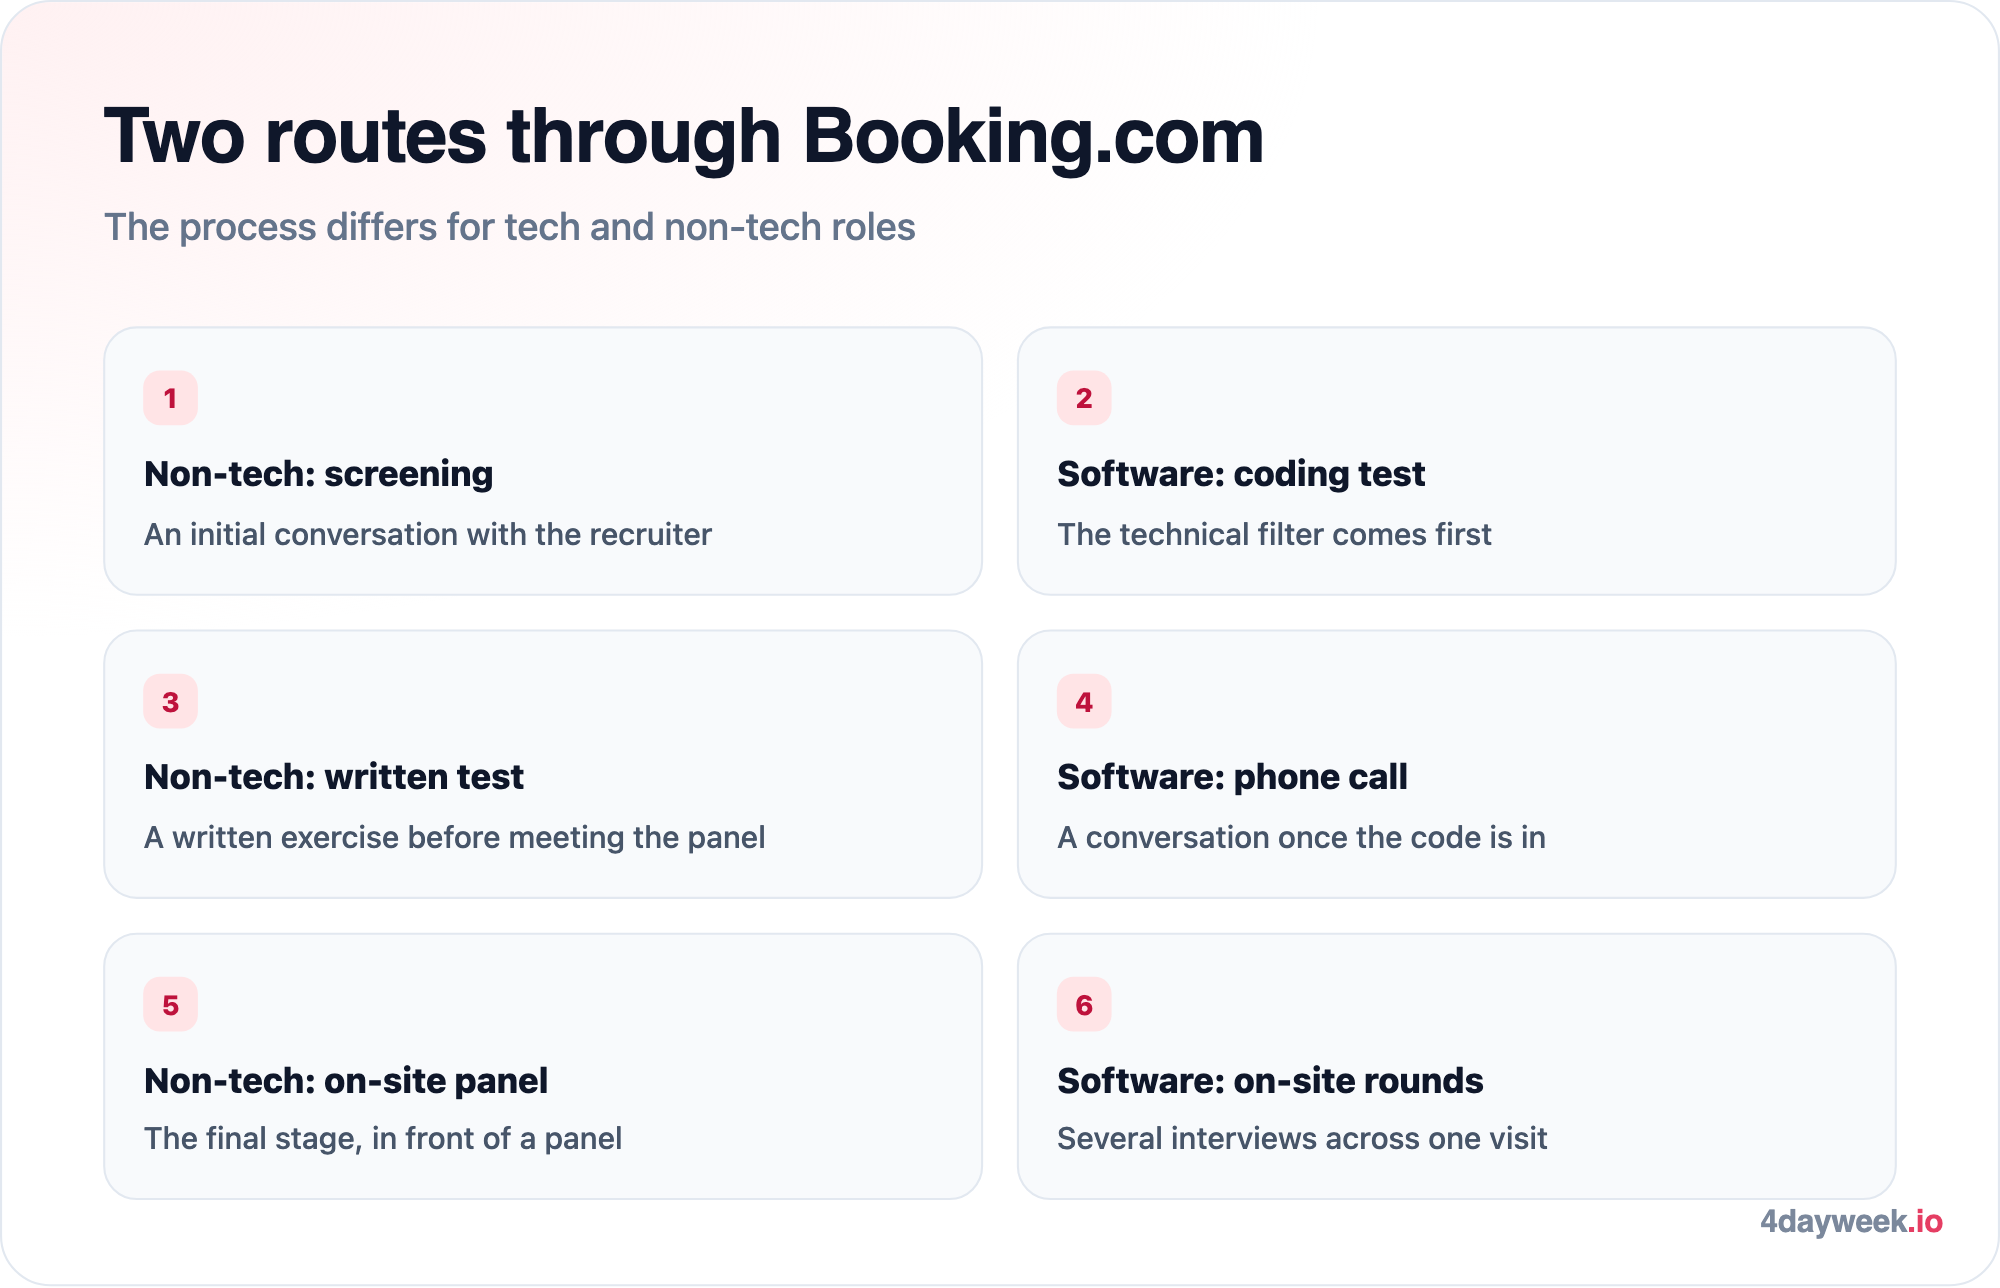
Task: Select the subtitle about tech and non-tech roles
Action: tap(510, 227)
